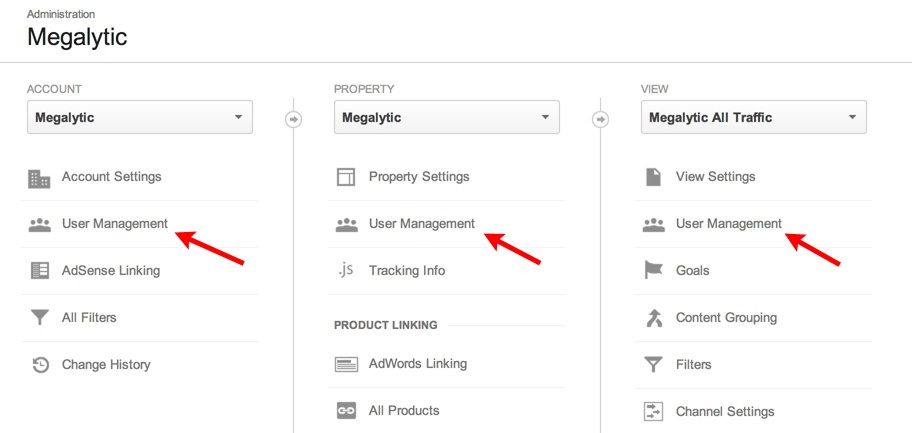Click the Property Settings window icon
Viewport: 912px width, 433px height.
coord(346,178)
